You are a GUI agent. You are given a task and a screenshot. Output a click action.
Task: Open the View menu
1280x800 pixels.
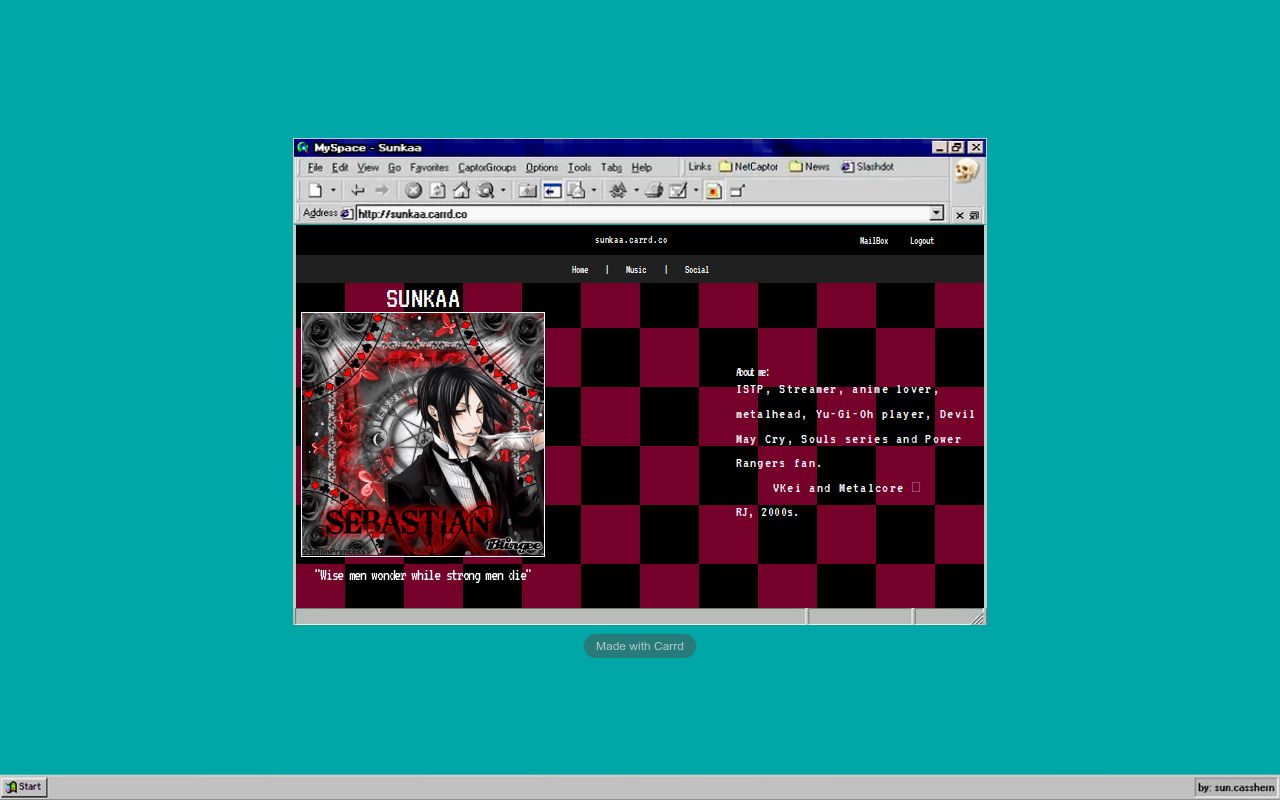pyautogui.click(x=368, y=167)
